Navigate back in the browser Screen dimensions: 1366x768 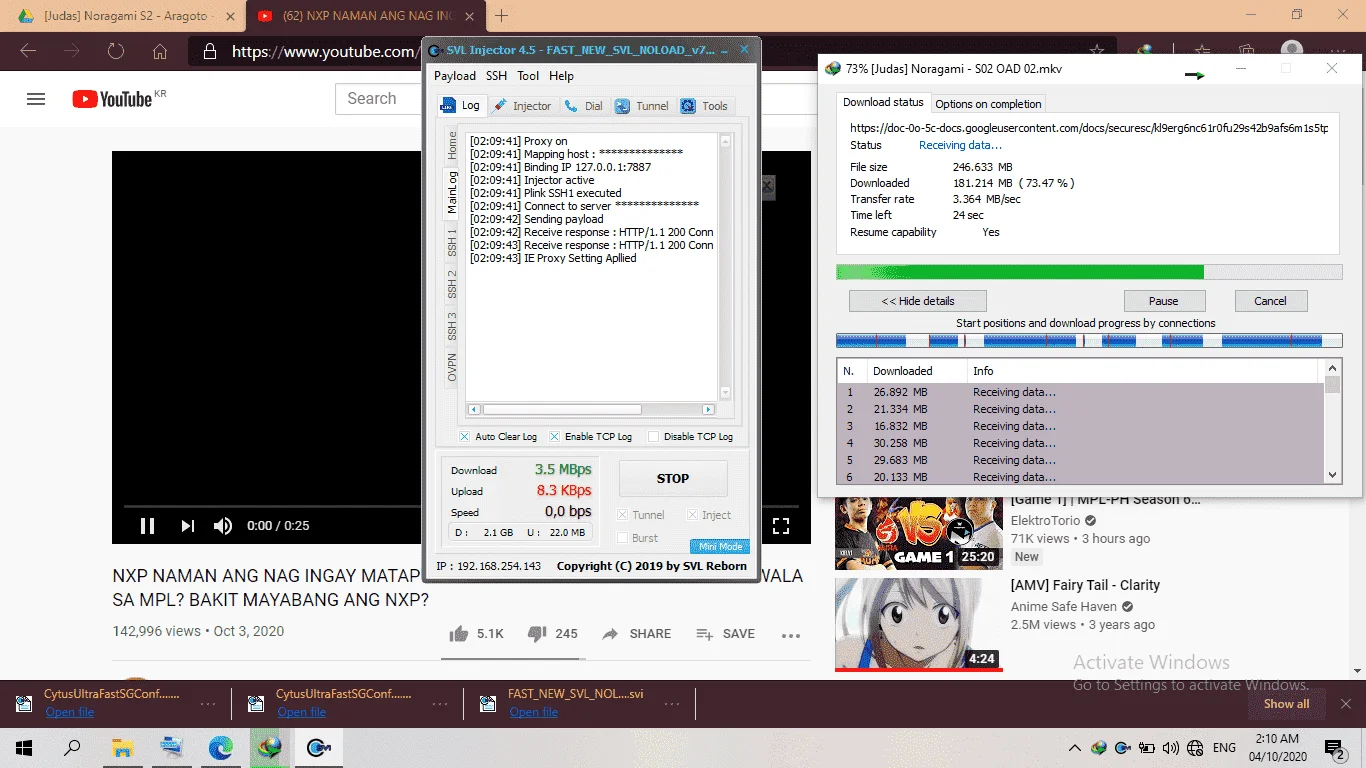[28, 52]
